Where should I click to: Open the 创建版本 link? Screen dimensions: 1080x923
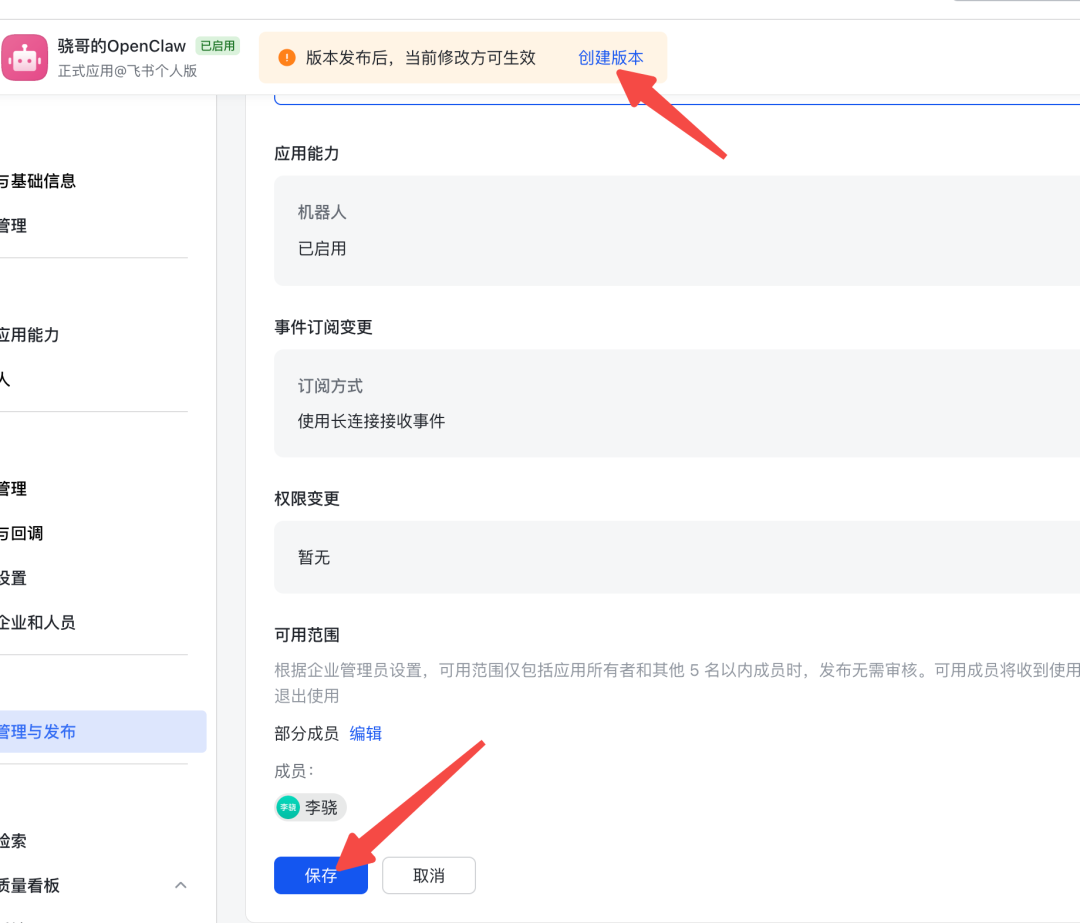611,58
